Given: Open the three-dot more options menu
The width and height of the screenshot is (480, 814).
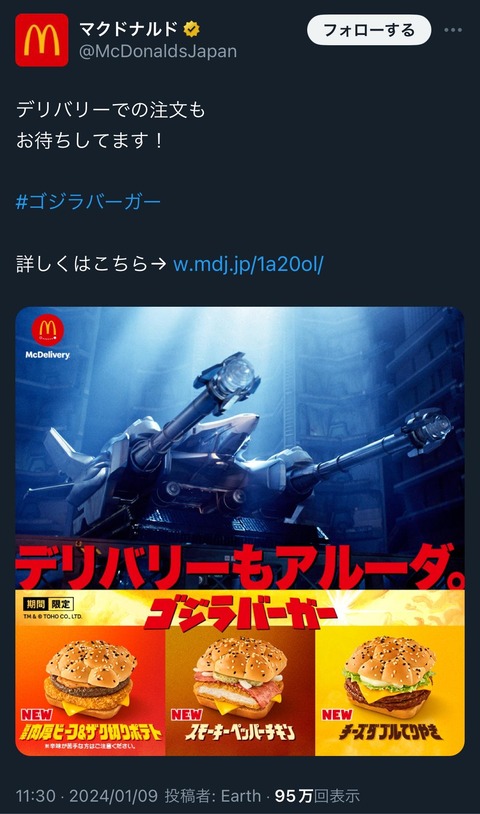Looking at the screenshot, I should tap(453, 30).
